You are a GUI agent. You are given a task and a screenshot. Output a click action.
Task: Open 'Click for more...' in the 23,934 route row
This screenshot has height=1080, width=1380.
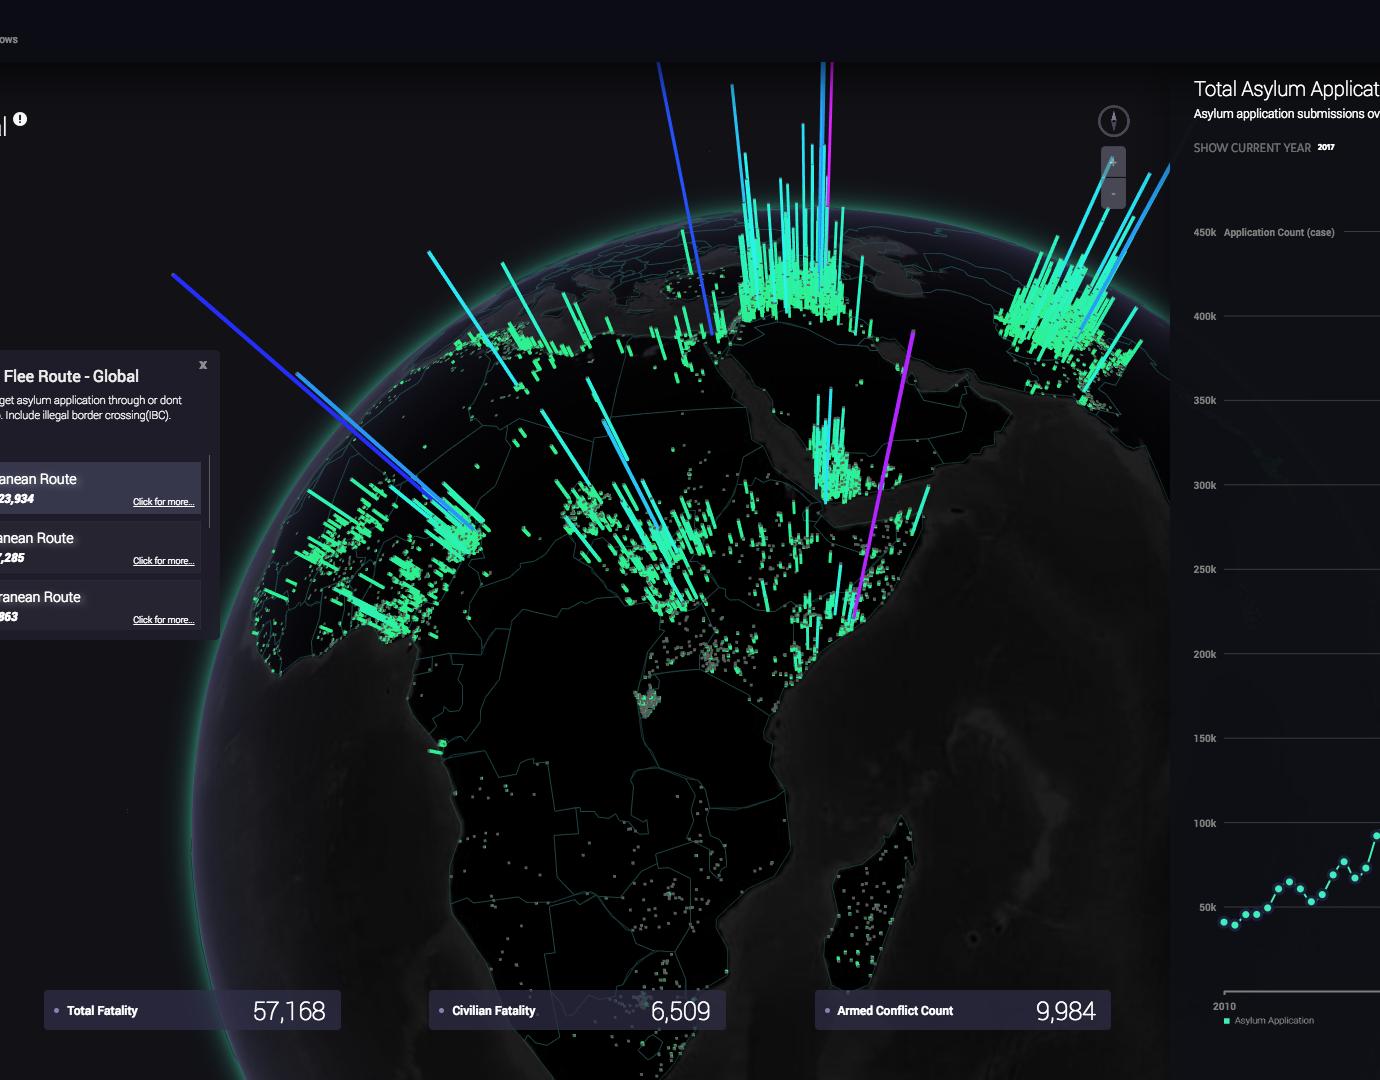tap(163, 502)
